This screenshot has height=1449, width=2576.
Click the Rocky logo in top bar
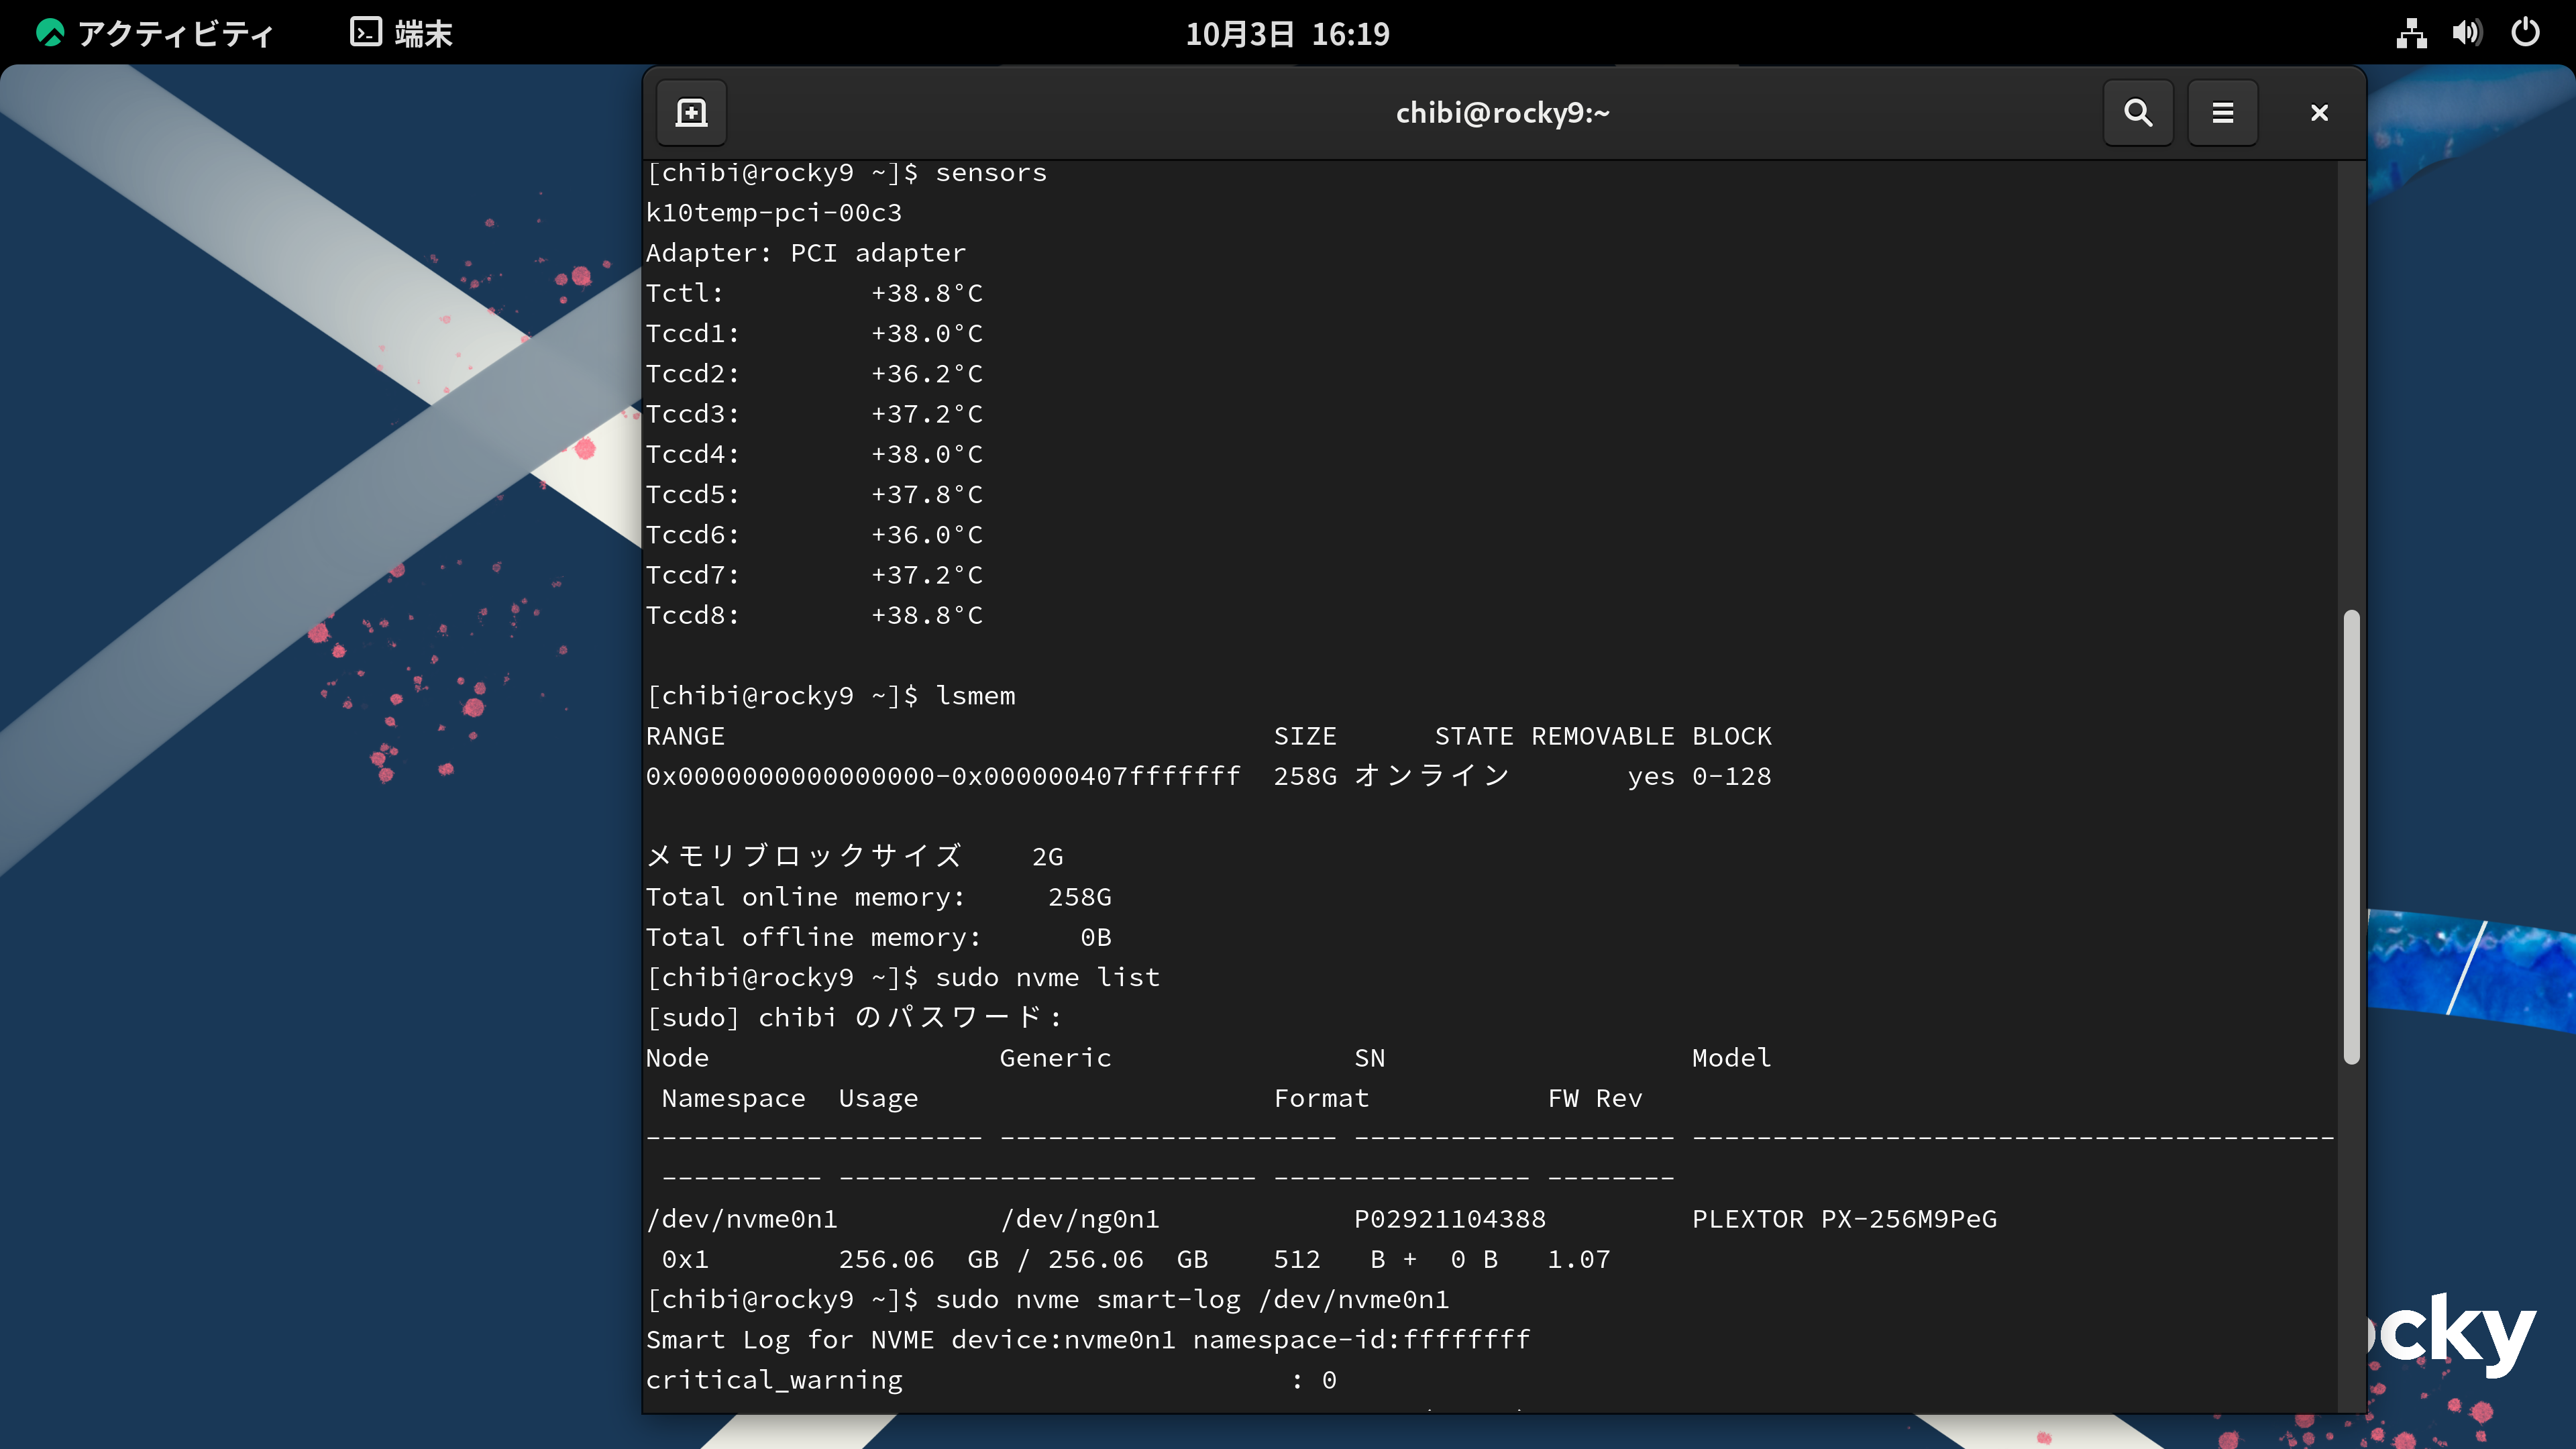tap(50, 34)
